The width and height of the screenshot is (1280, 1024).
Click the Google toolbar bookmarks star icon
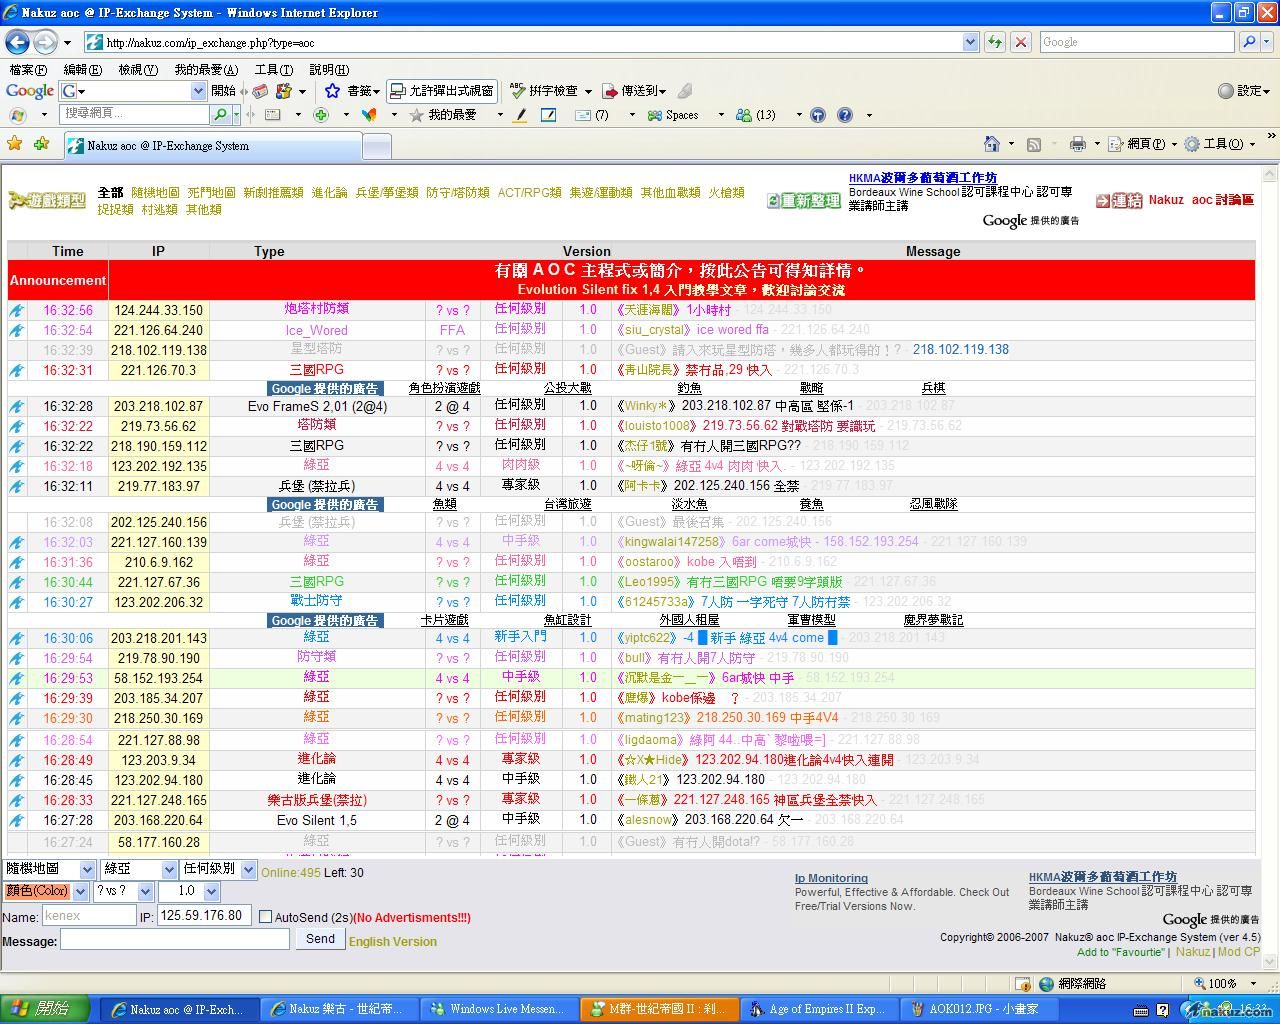click(x=332, y=91)
